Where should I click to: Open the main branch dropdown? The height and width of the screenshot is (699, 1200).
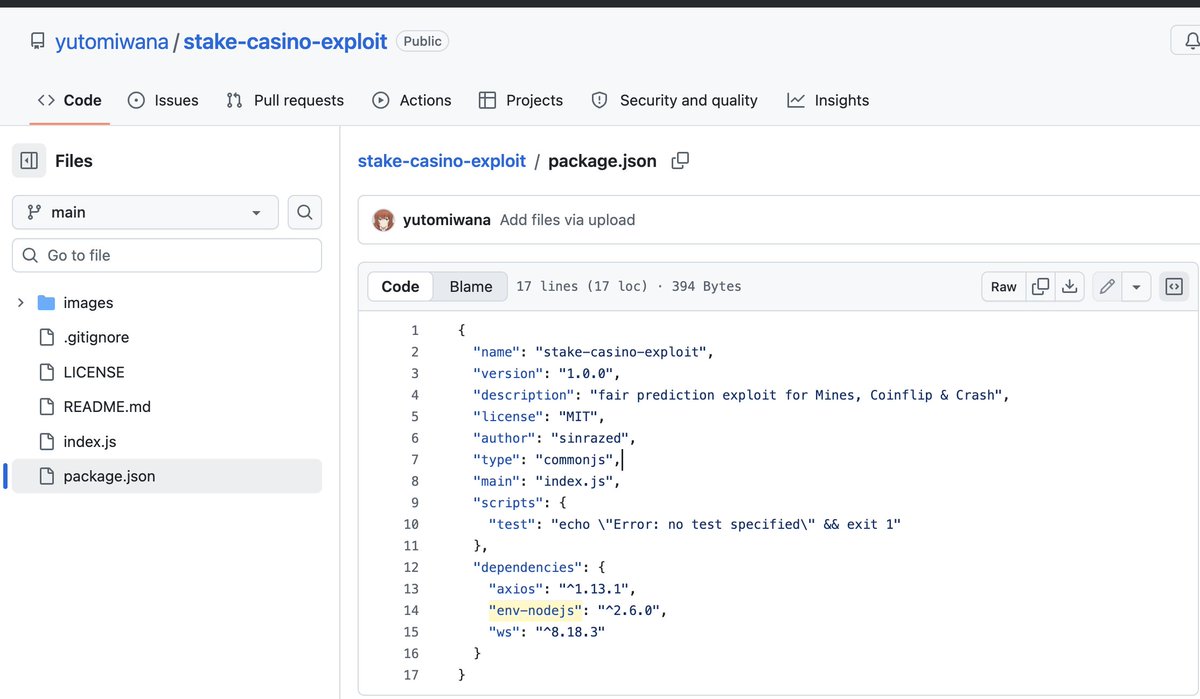(145, 212)
